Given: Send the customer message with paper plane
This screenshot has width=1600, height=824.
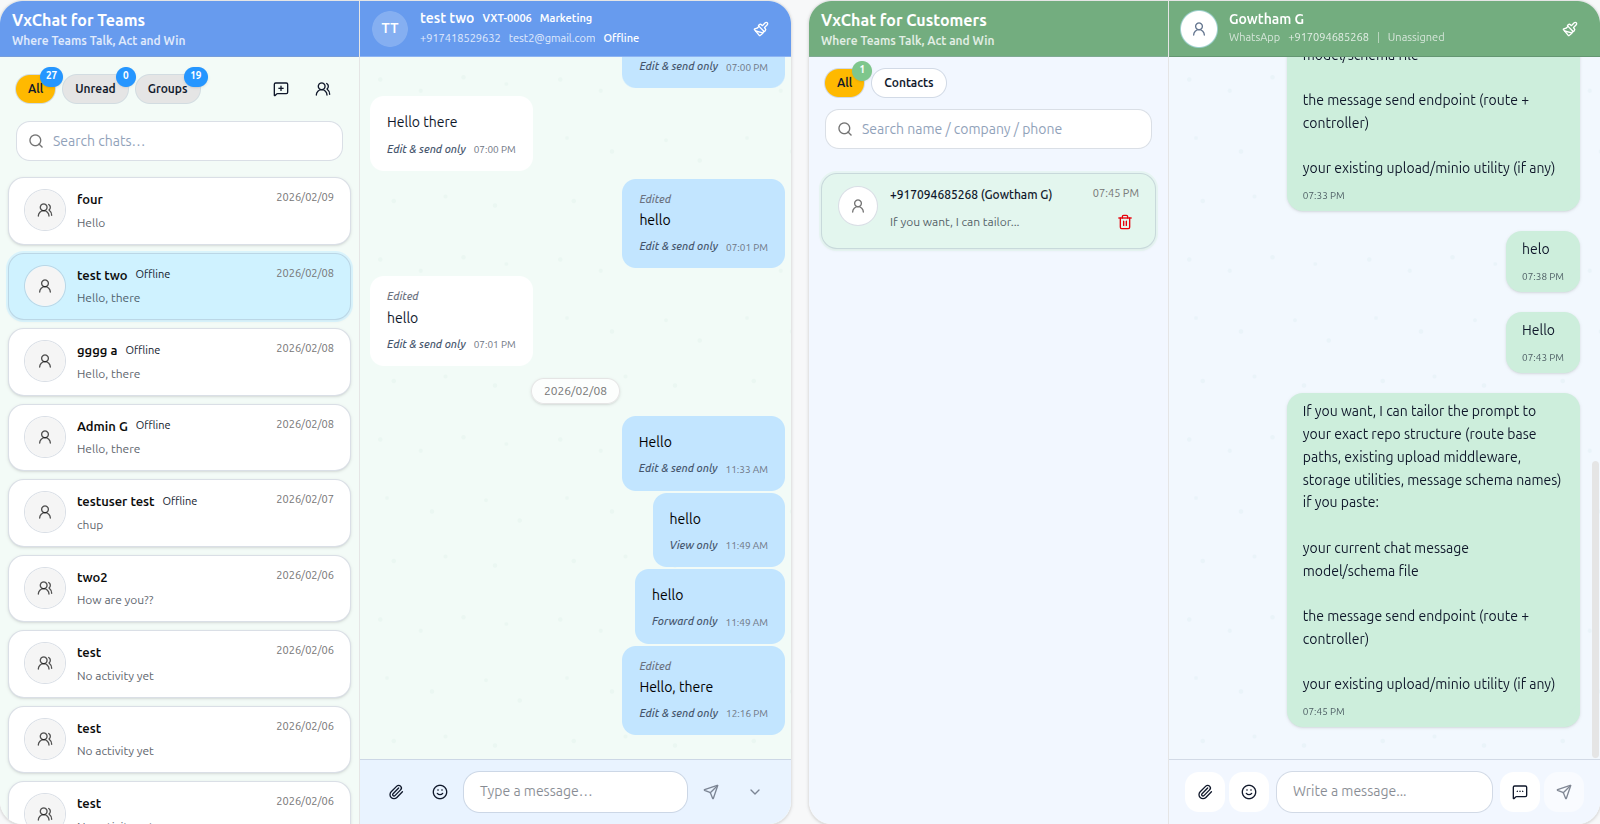Looking at the screenshot, I should pyautogui.click(x=1564, y=792).
